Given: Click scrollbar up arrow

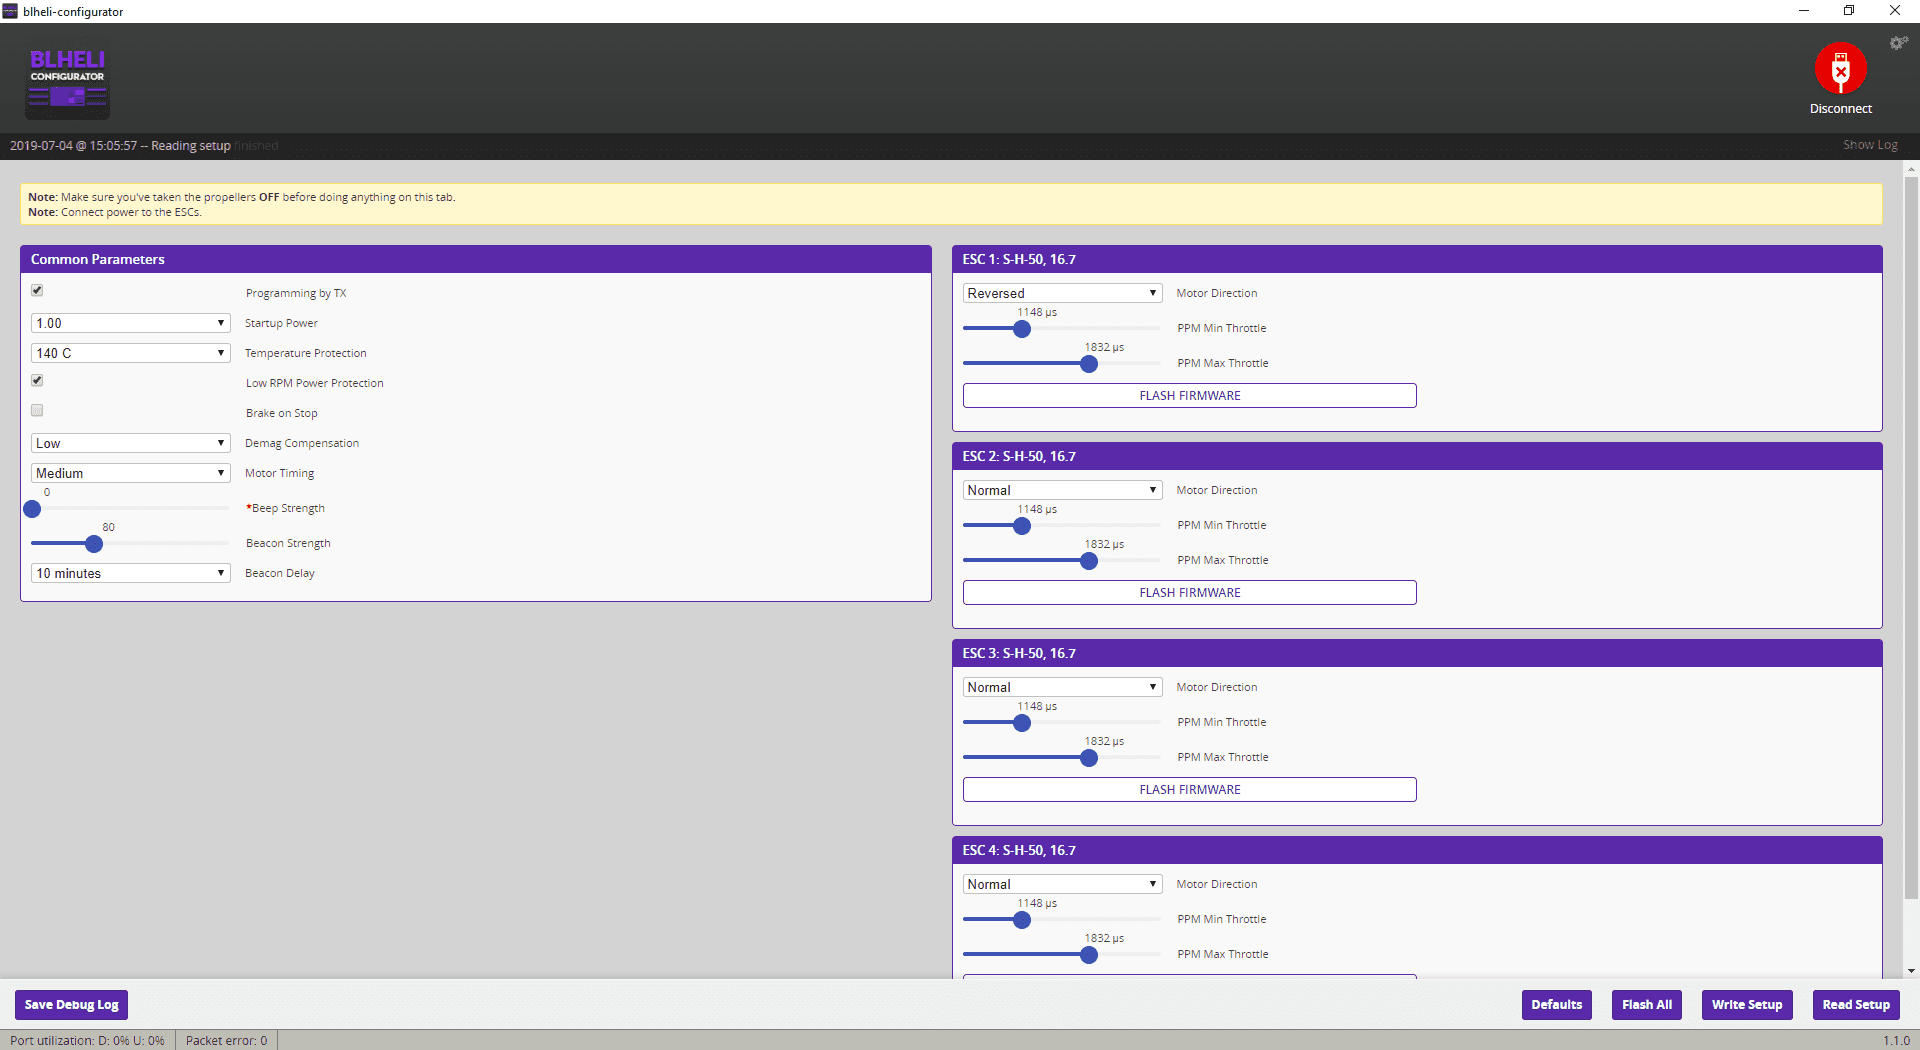Looking at the screenshot, I should point(1911,170).
